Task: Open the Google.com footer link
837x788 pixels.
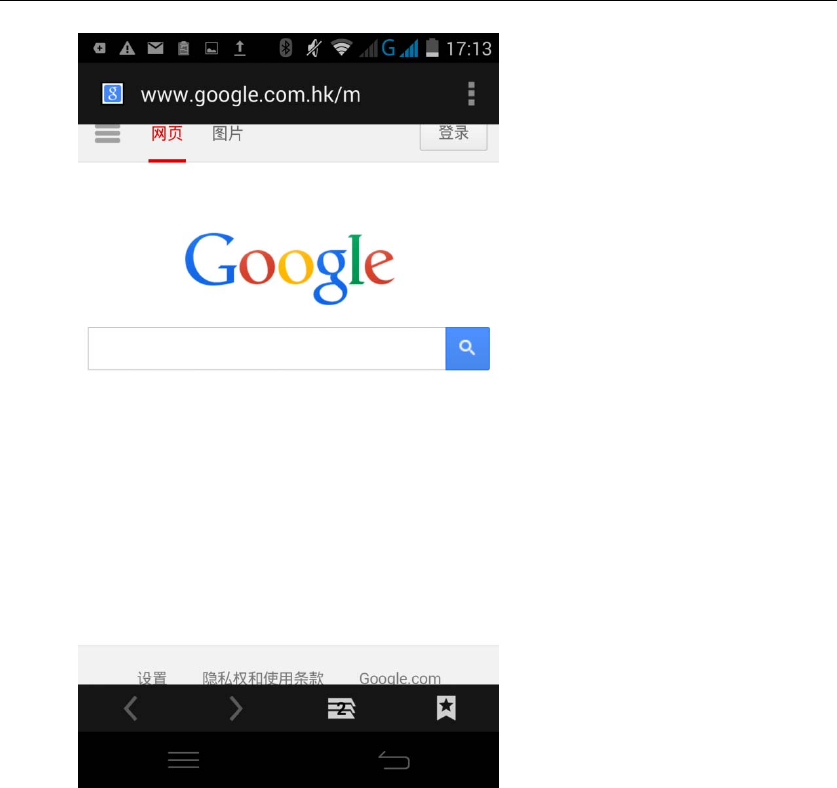Action: [400, 678]
